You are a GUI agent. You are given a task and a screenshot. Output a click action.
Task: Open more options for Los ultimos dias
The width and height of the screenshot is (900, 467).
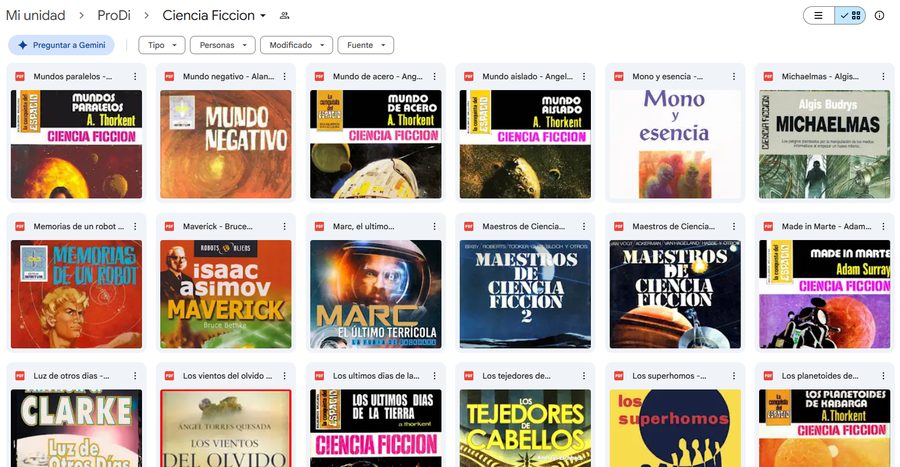(435, 376)
